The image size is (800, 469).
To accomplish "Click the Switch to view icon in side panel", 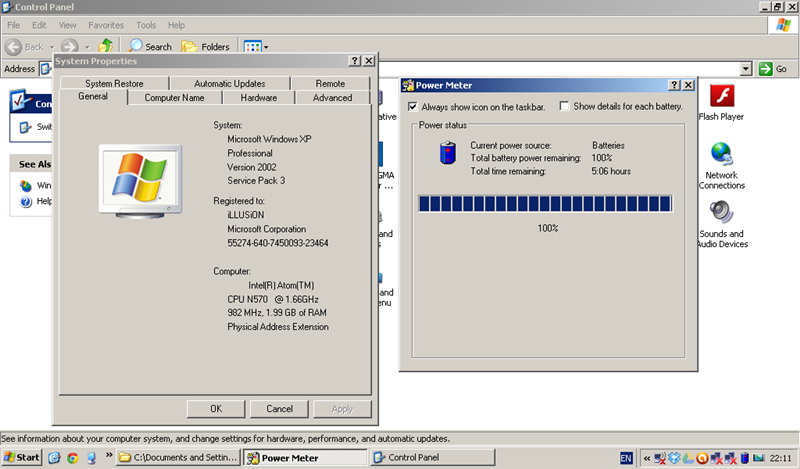I will pos(25,127).
